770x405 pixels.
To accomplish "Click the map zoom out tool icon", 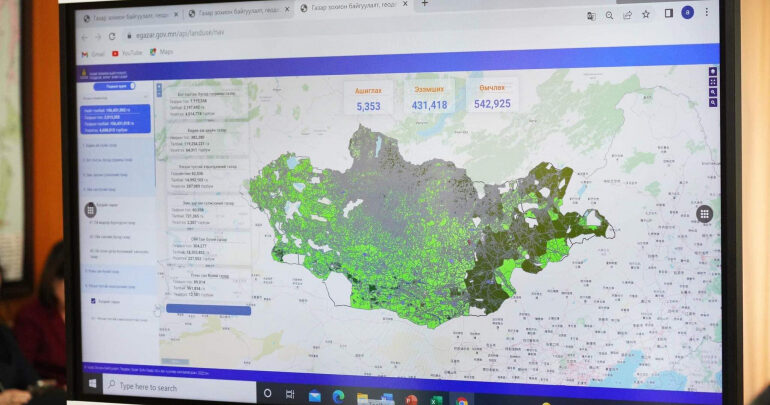I will [x=712, y=103].
